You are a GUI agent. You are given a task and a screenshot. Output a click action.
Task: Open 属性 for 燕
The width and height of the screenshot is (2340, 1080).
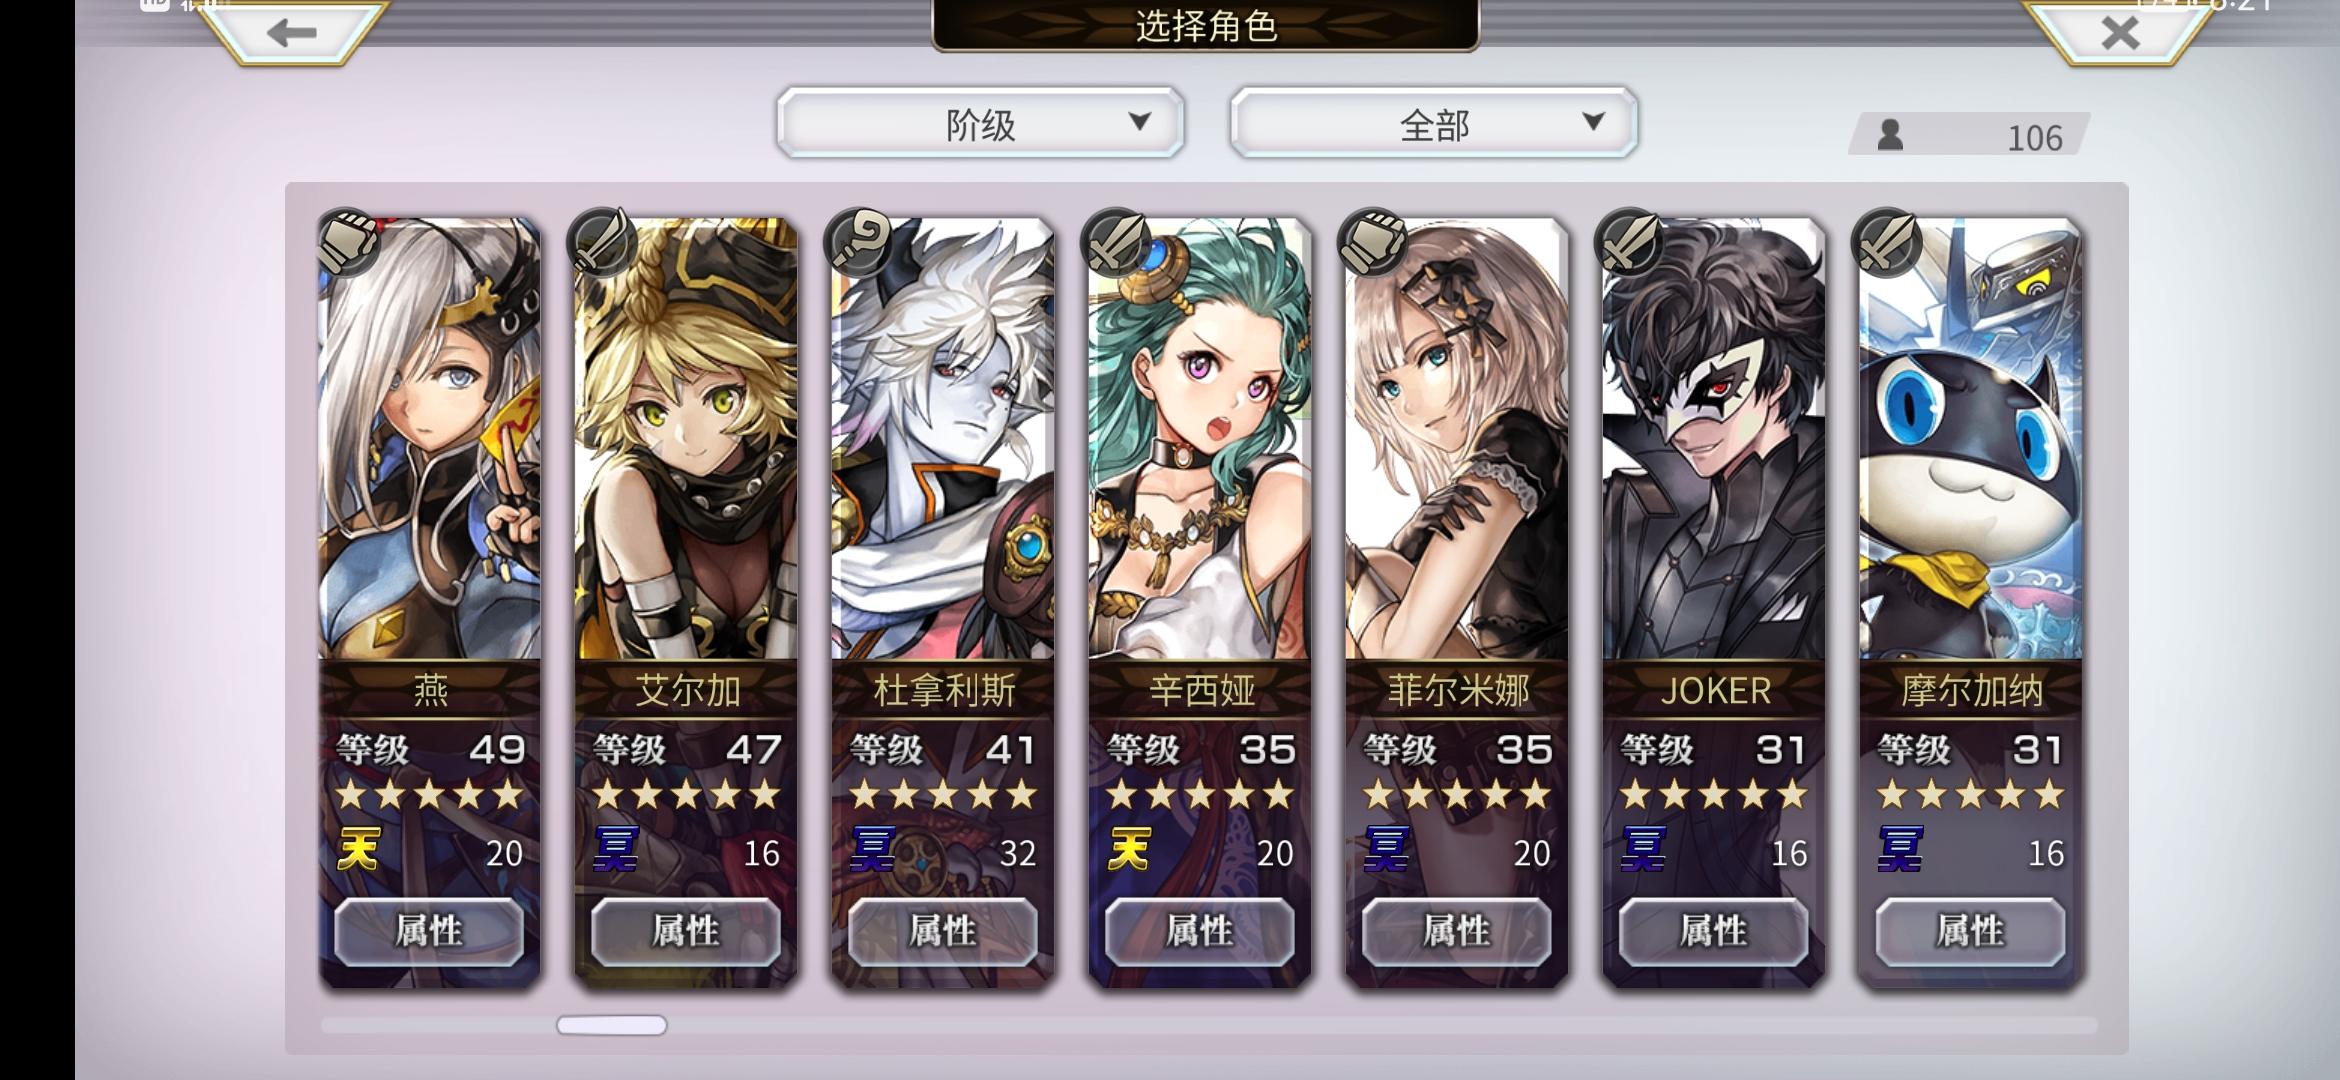(x=429, y=931)
